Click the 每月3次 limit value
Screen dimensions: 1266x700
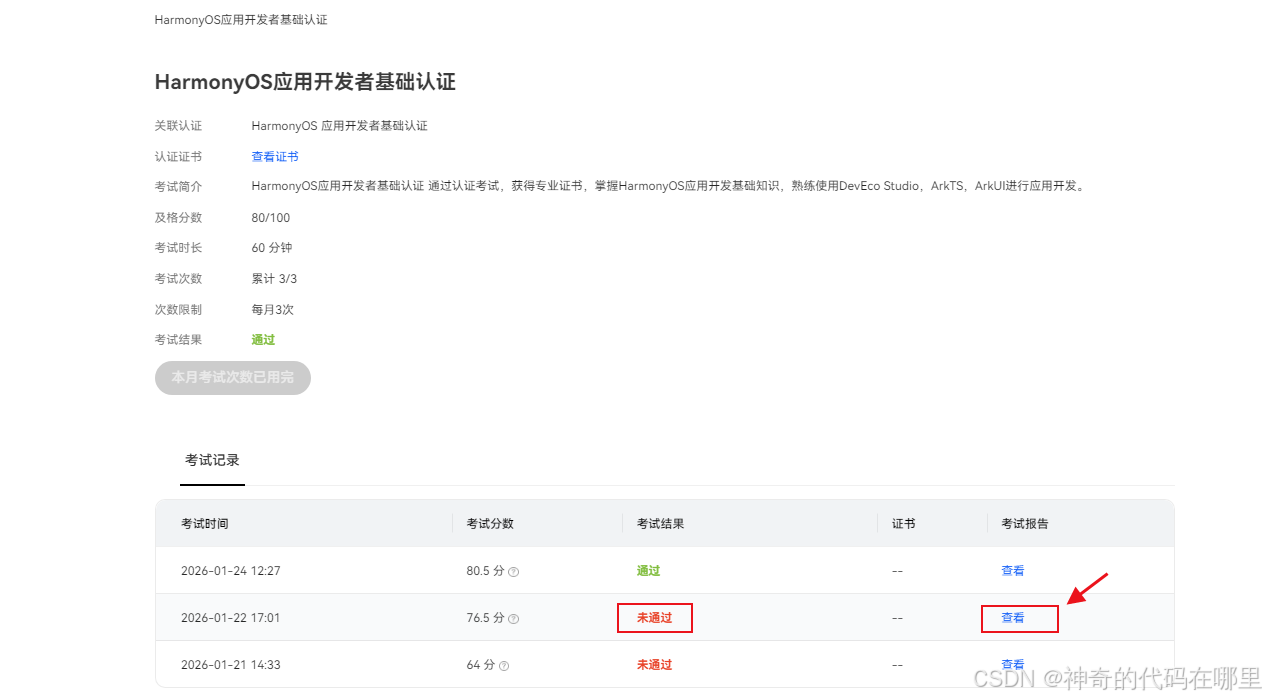click(x=273, y=310)
